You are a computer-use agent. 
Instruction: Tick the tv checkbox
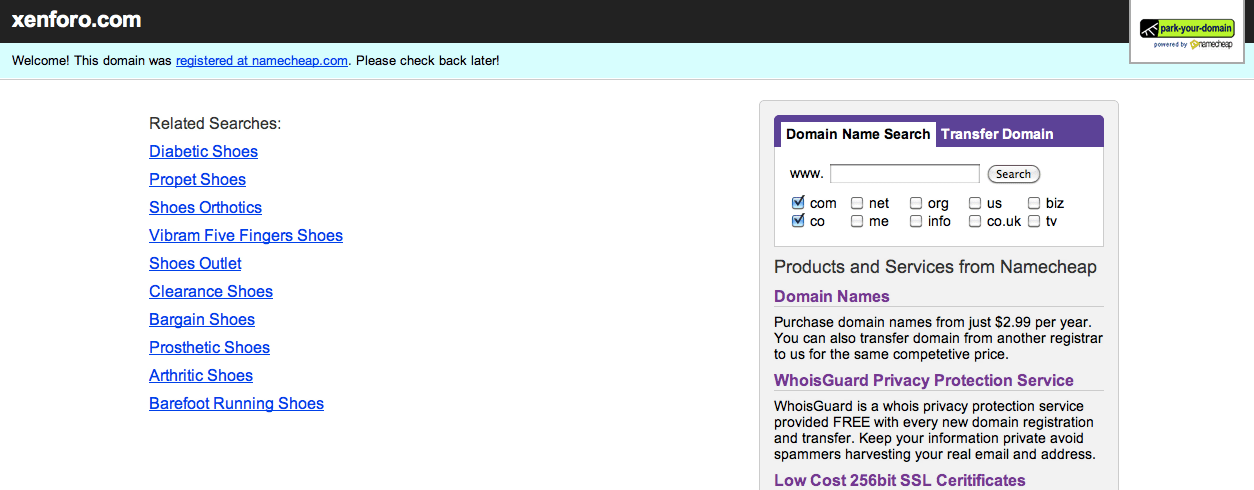pos(1034,221)
